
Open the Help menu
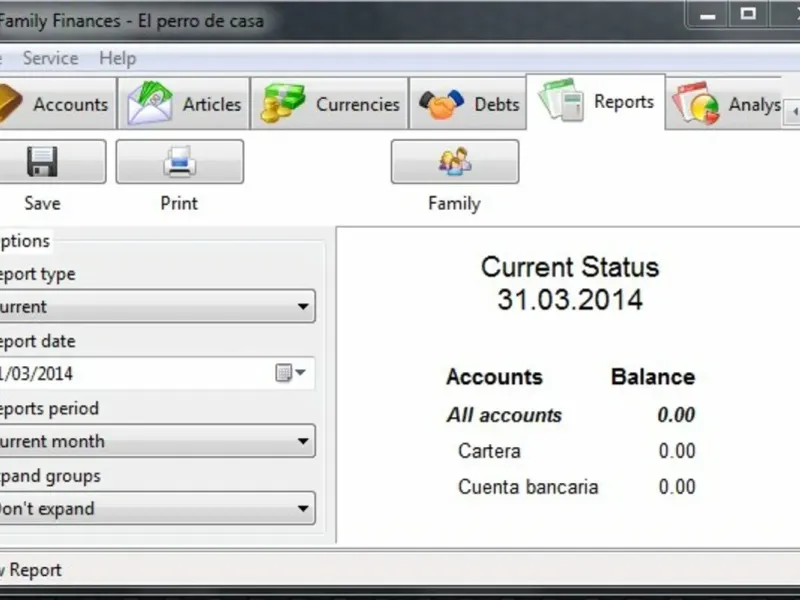pos(118,58)
